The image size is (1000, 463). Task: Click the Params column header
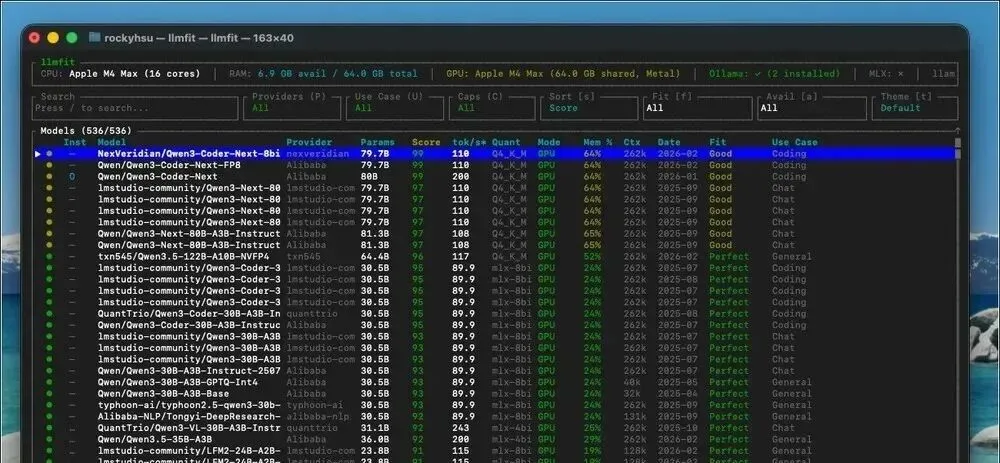pos(378,142)
